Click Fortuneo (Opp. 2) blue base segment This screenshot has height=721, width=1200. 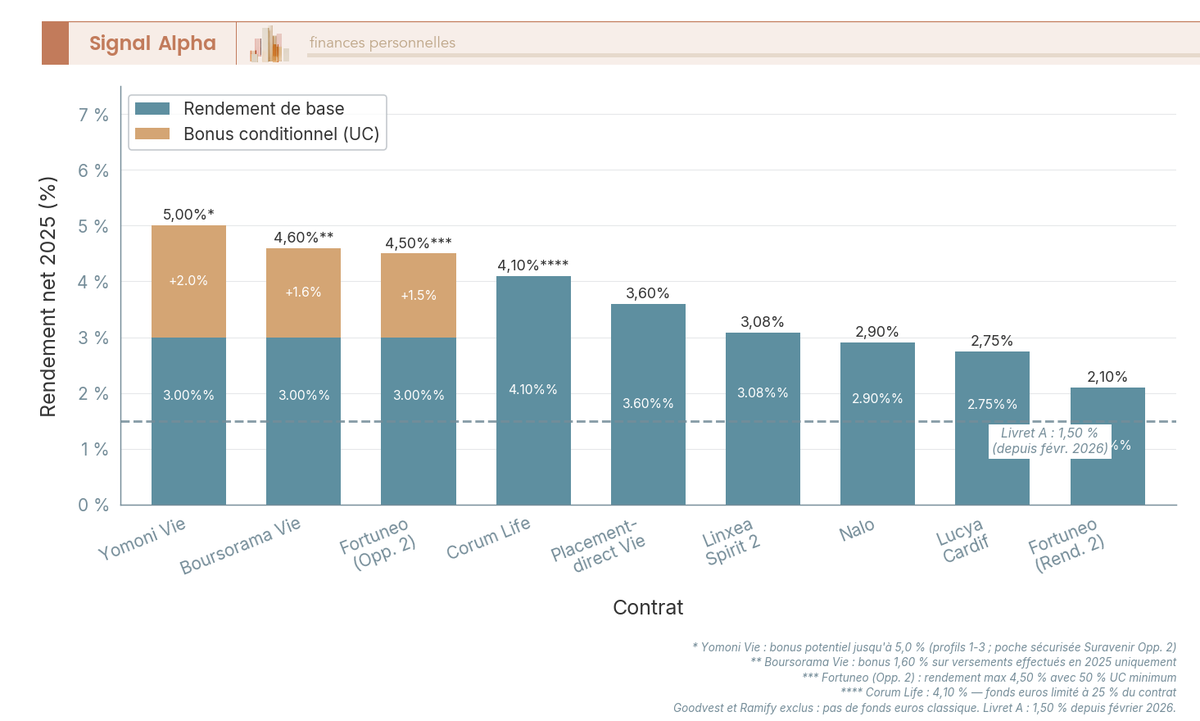[x=418, y=420]
